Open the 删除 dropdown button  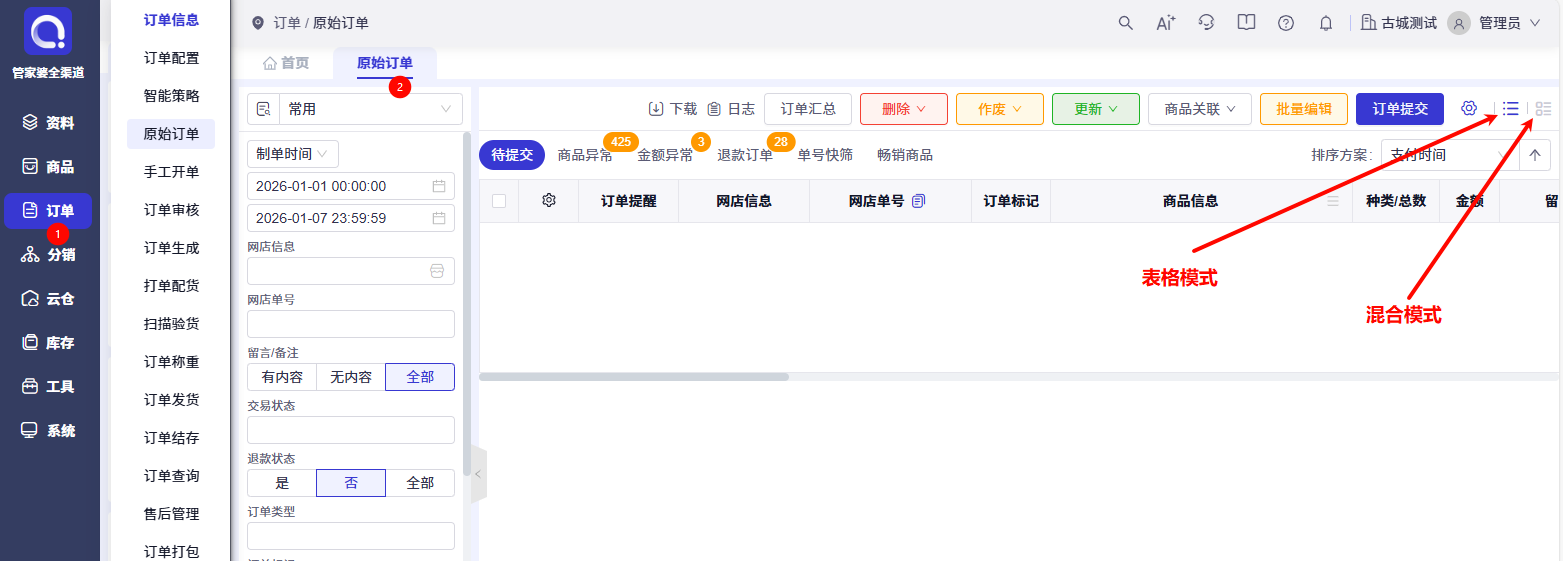904,109
